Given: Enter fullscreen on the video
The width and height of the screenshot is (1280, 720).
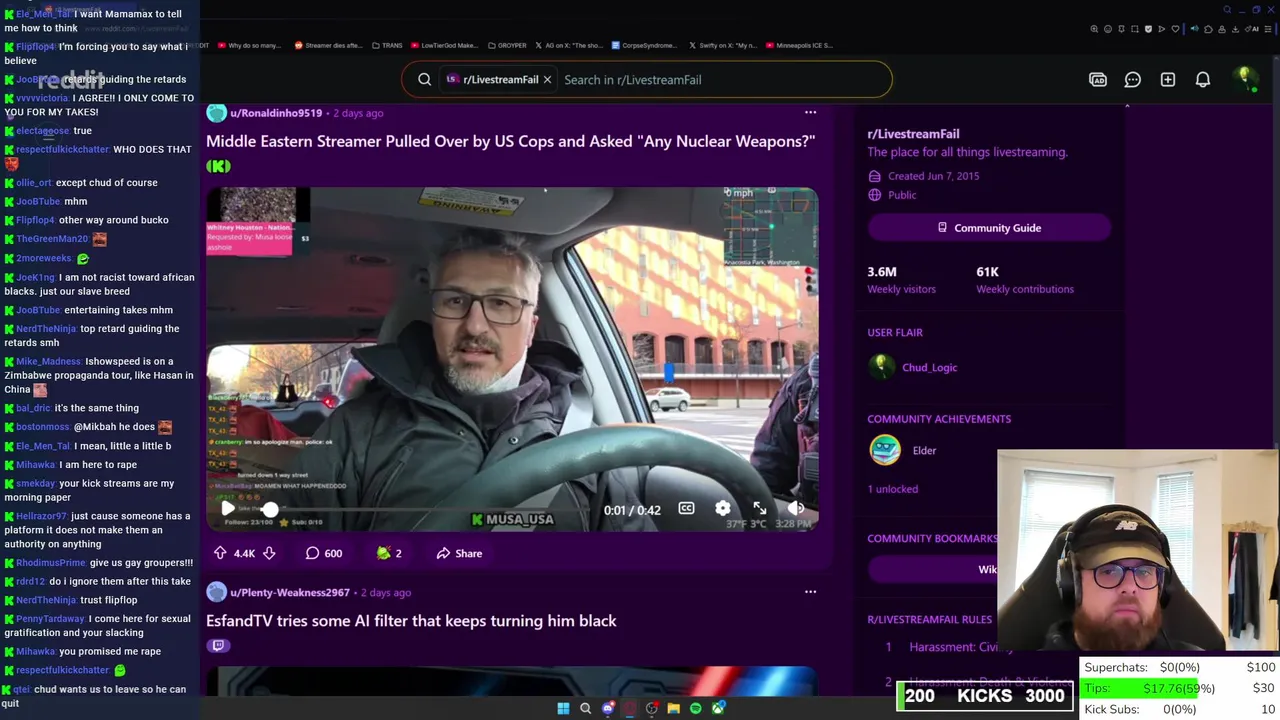Looking at the screenshot, I should point(760,509).
